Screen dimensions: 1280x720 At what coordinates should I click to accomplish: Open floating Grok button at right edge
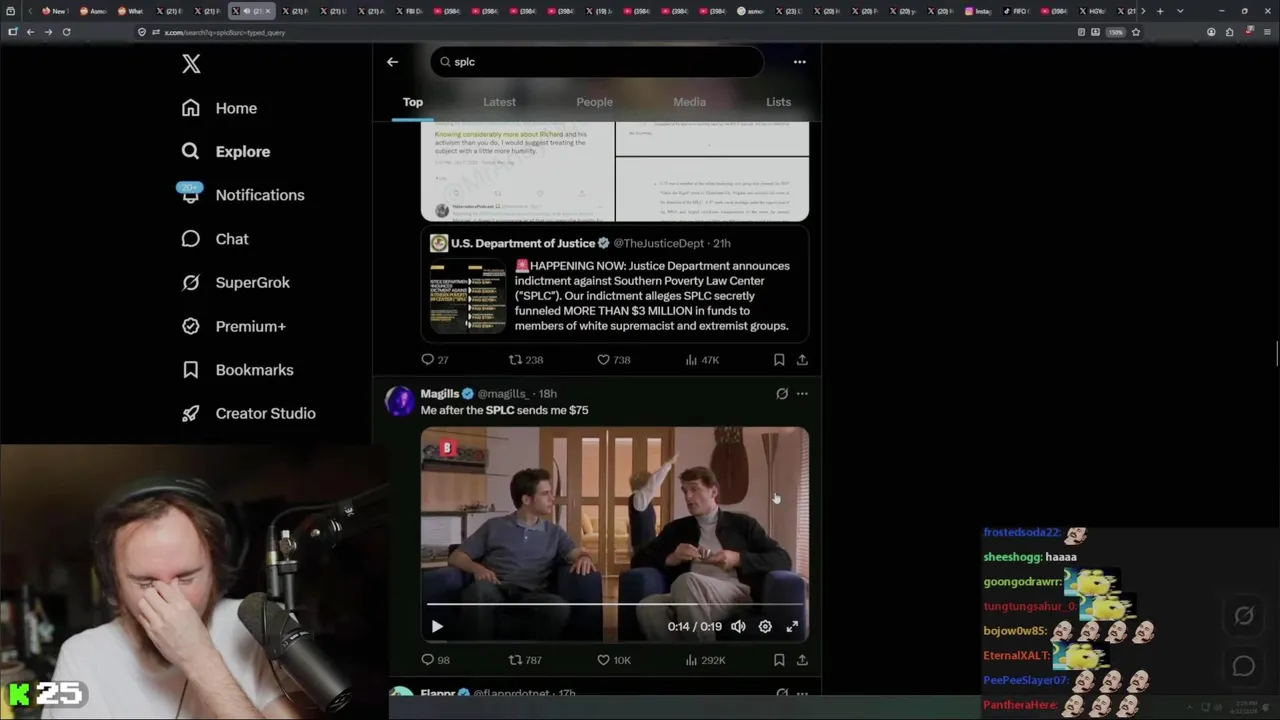click(x=1244, y=616)
